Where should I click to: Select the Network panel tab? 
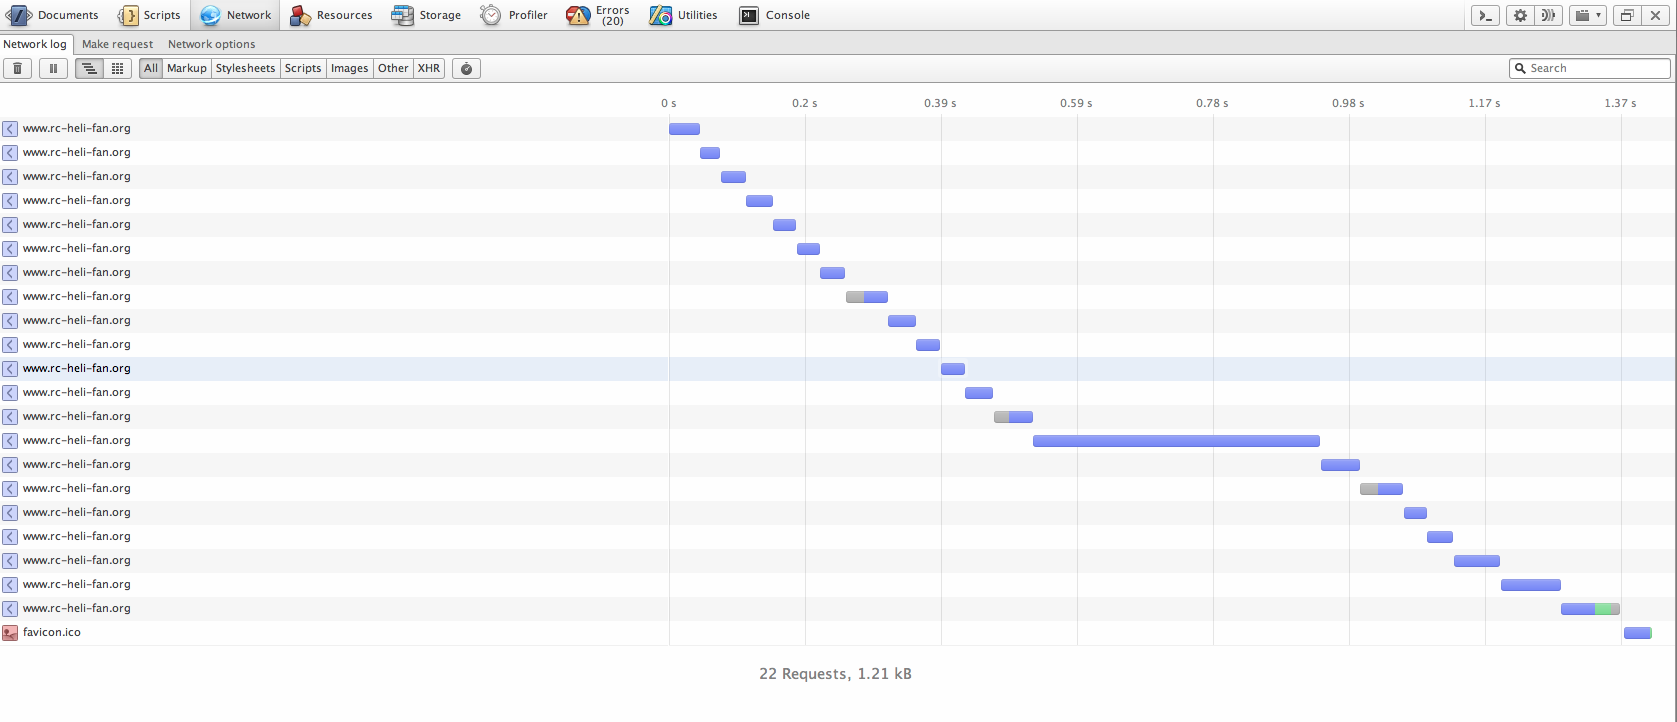pyautogui.click(x=236, y=15)
